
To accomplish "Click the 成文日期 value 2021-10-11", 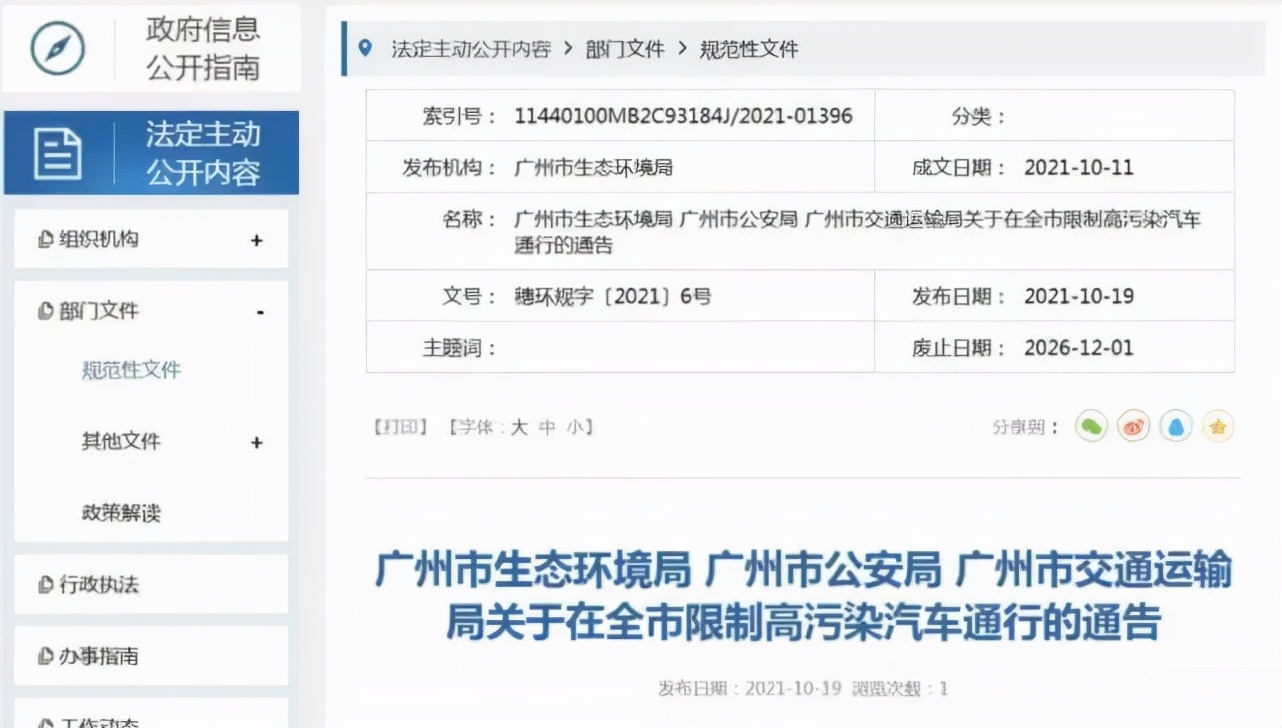I will click(1079, 167).
